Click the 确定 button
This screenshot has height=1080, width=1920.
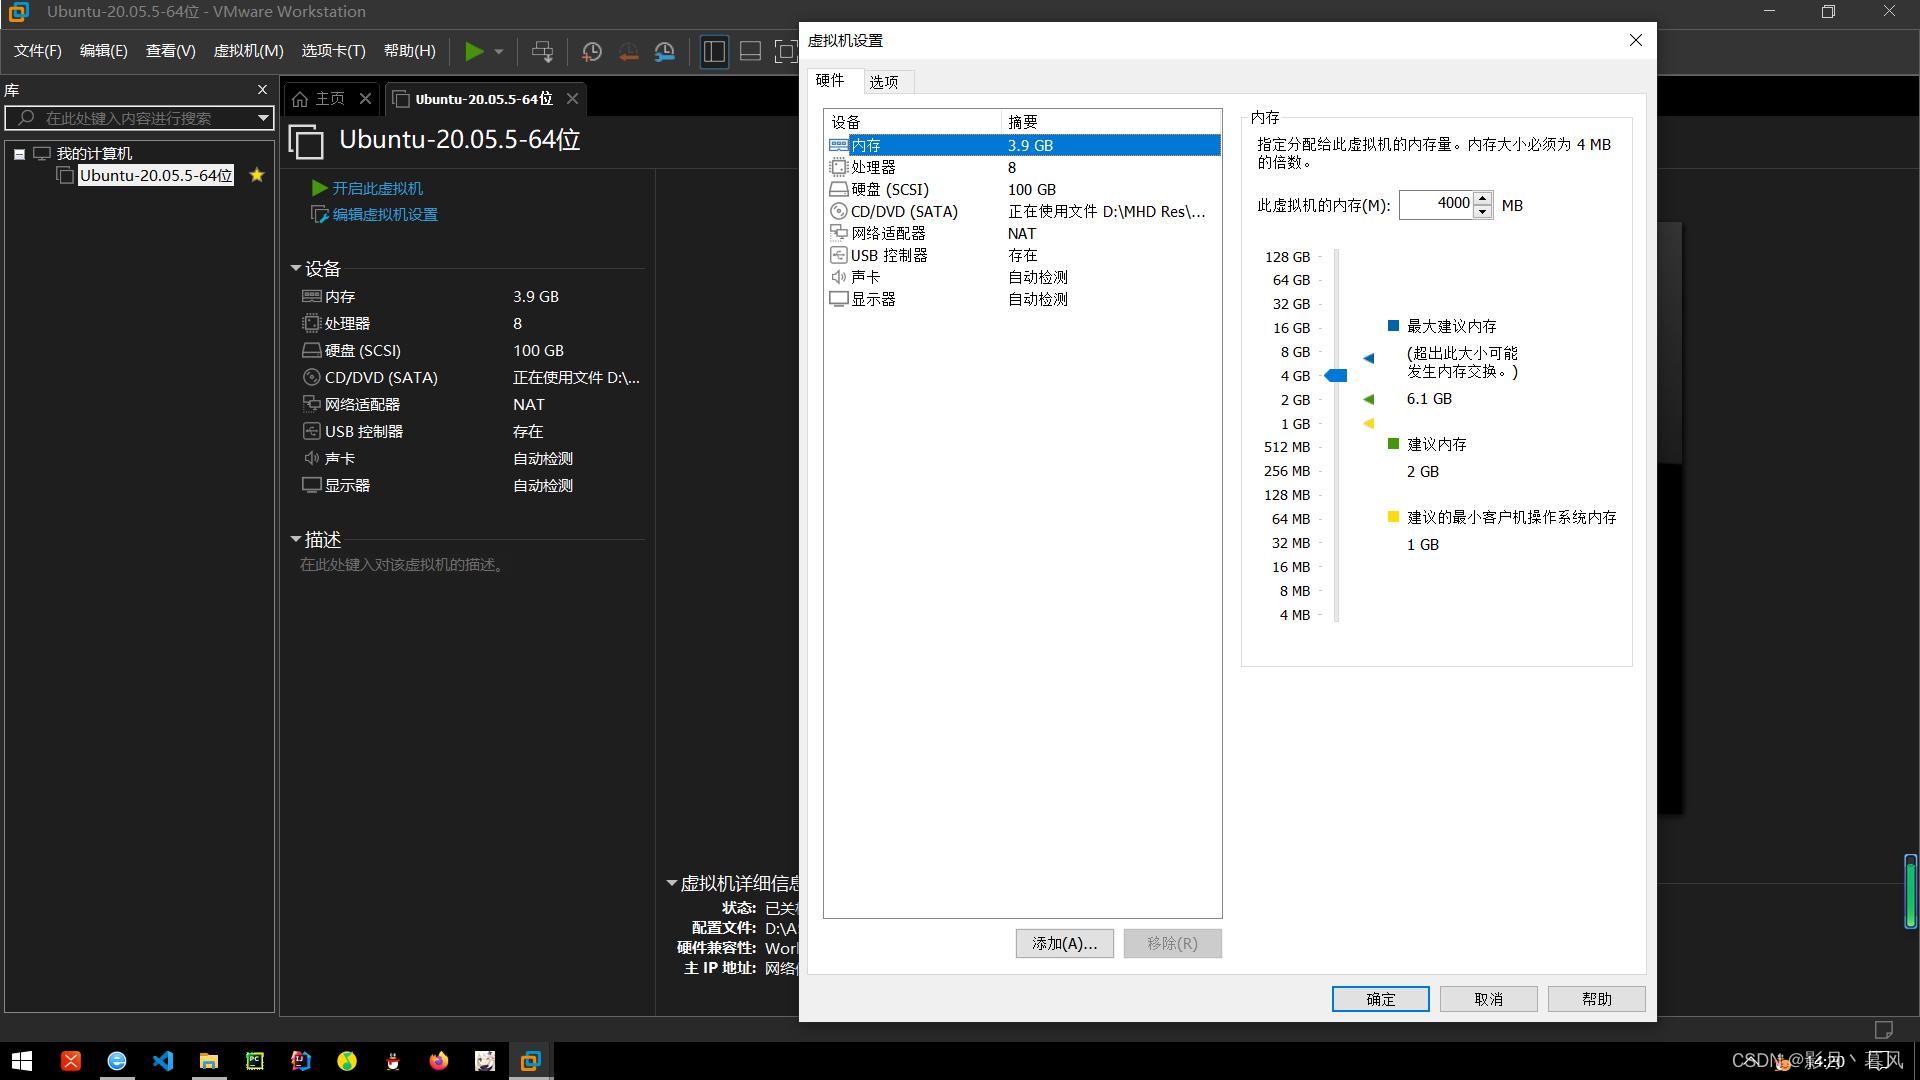coord(1380,999)
